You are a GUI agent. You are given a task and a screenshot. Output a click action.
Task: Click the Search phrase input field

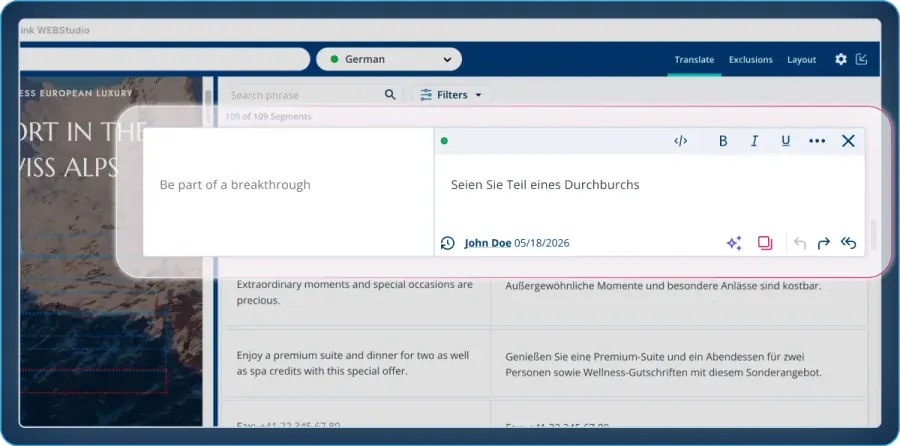[x=304, y=95]
